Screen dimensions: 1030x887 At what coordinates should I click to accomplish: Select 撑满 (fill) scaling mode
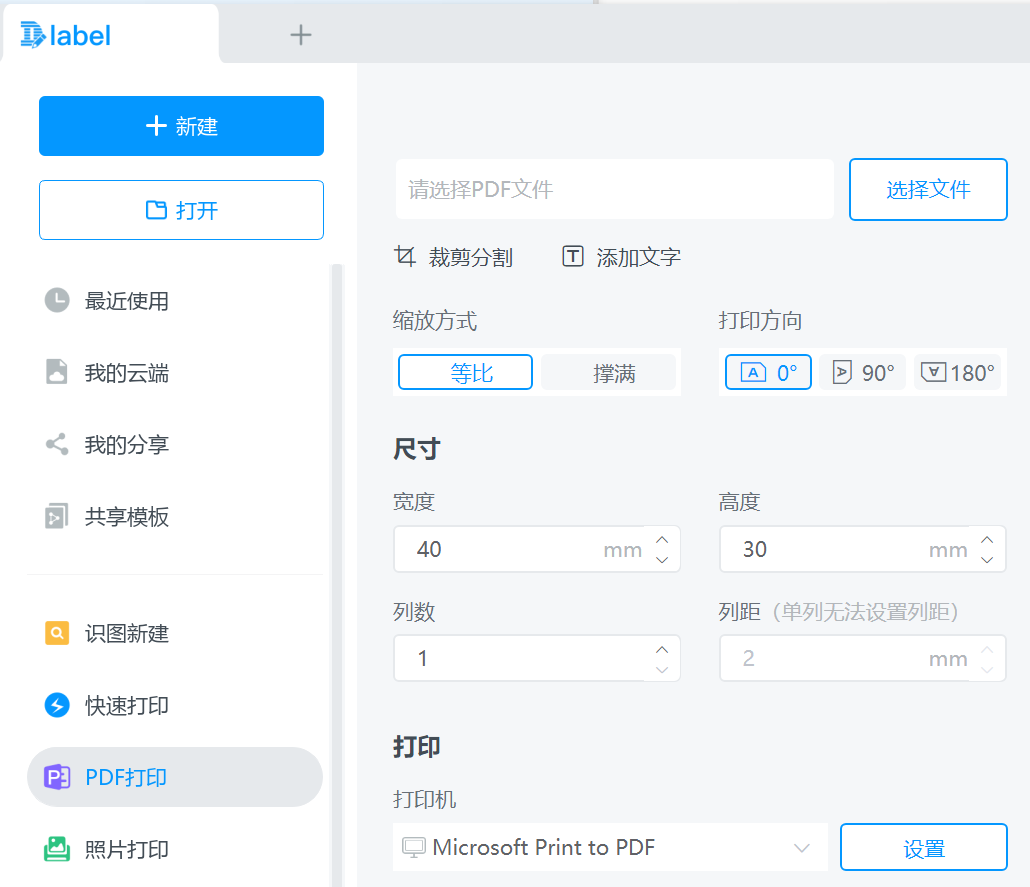tap(609, 371)
